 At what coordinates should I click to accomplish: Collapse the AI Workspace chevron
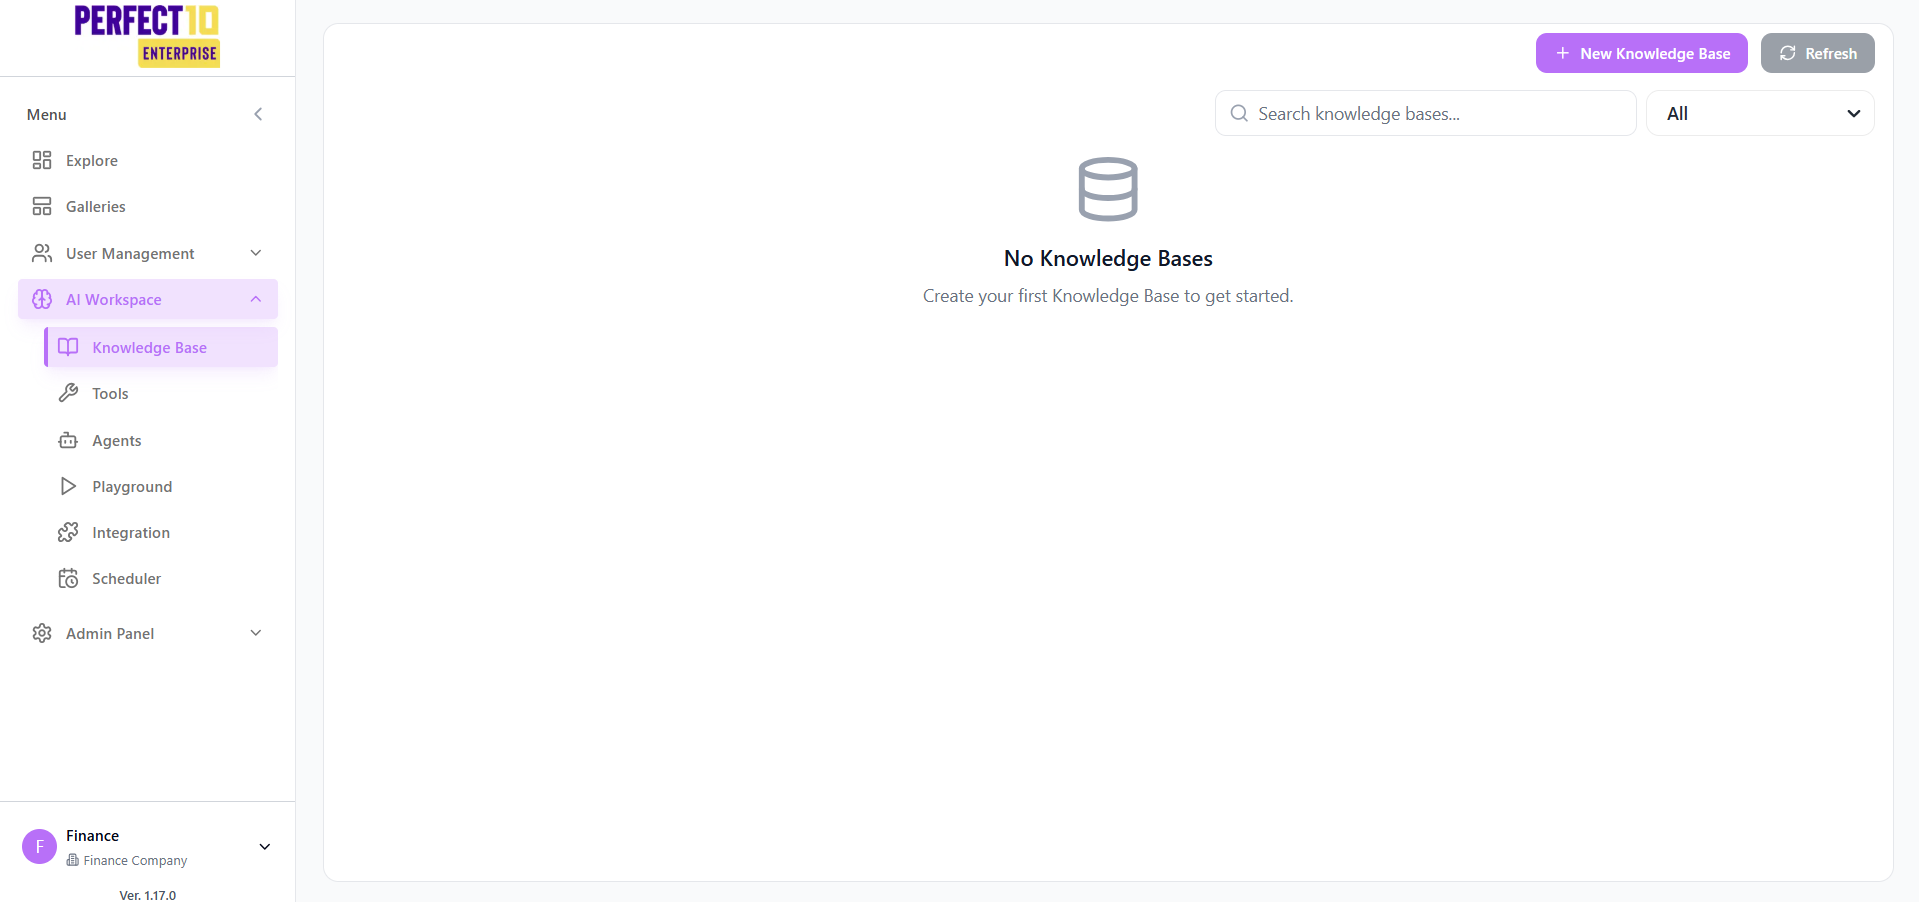[x=256, y=299]
